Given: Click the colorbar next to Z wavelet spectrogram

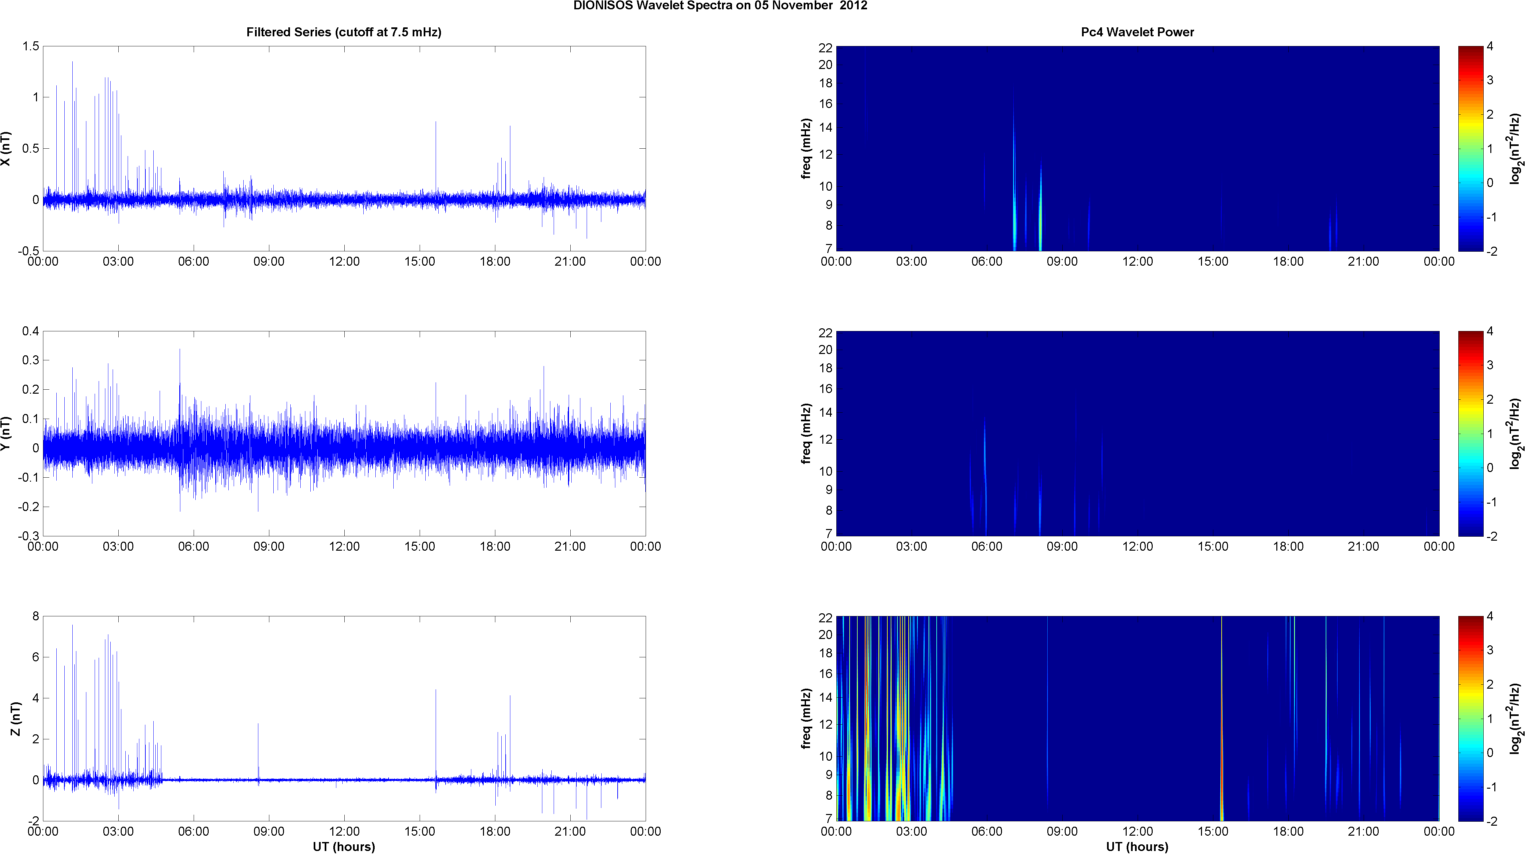Looking at the screenshot, I should pos(1470,718).
